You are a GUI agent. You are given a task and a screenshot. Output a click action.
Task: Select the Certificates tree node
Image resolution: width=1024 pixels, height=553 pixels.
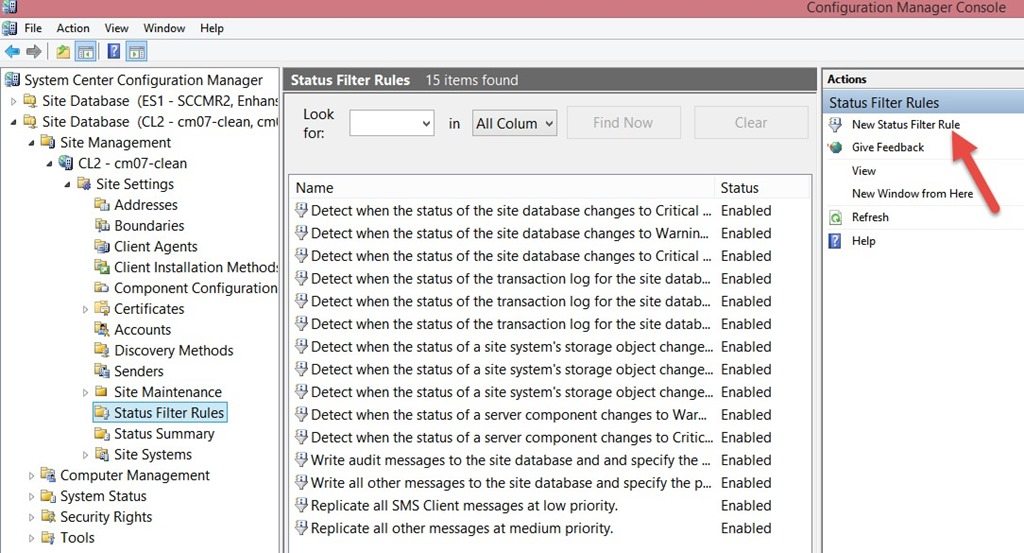point(149,309)
